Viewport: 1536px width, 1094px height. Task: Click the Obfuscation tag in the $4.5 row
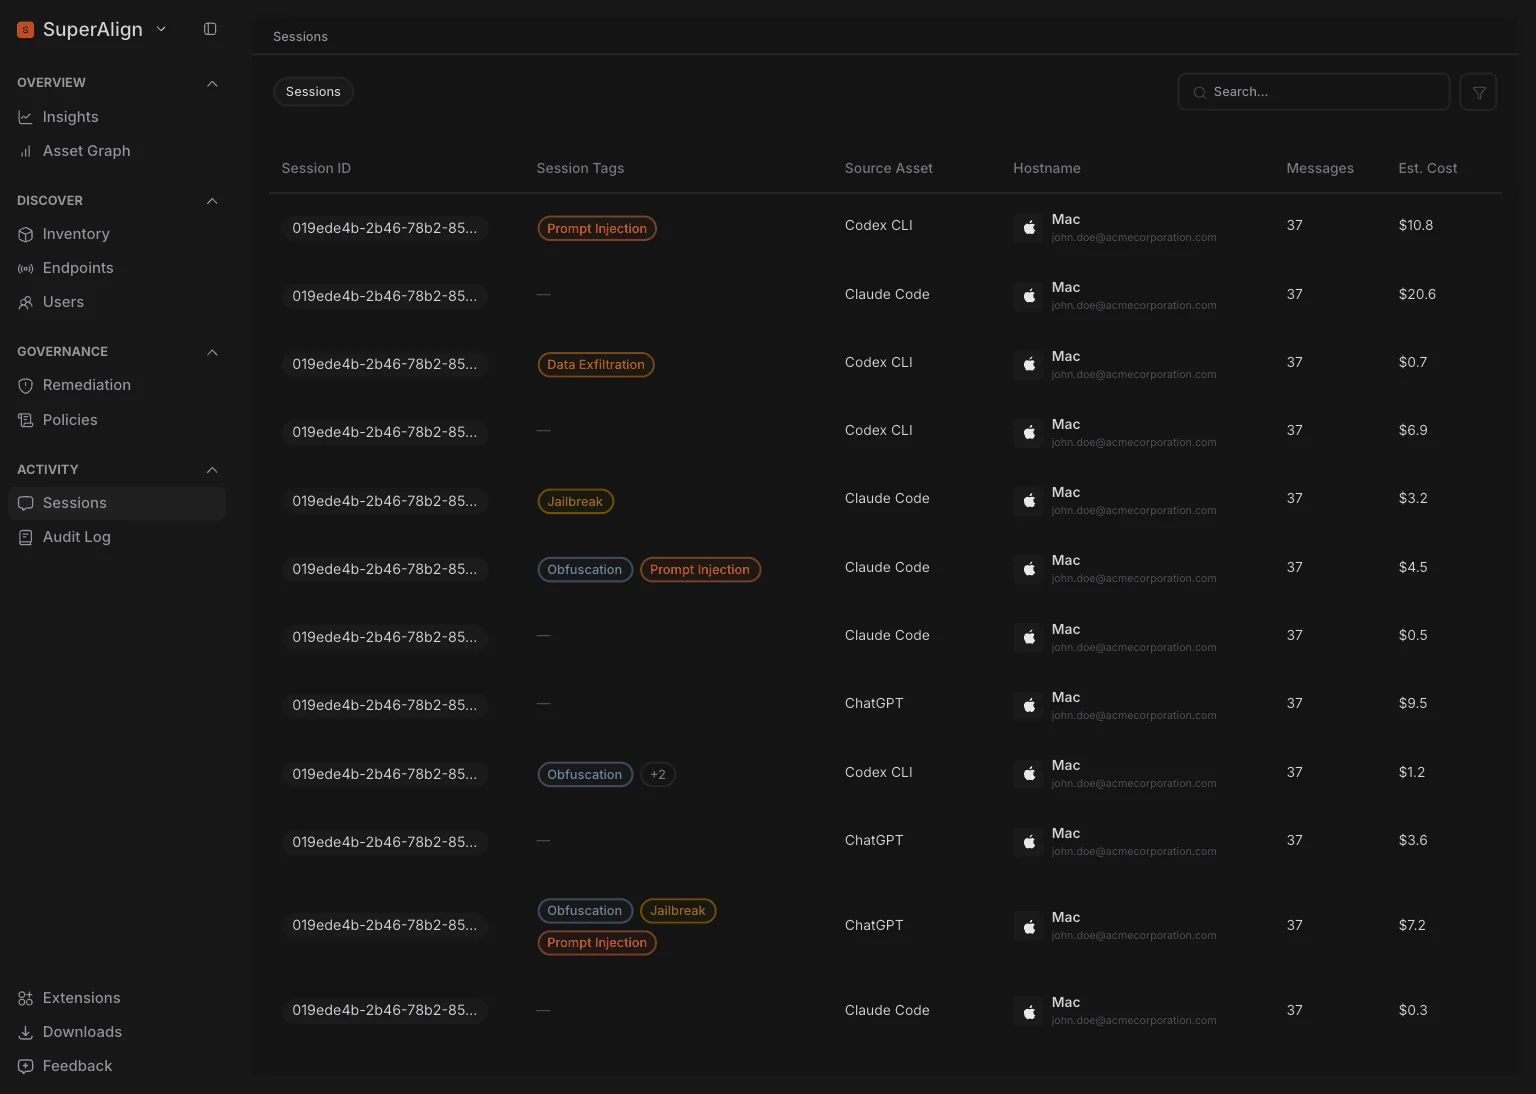[585, 570]
